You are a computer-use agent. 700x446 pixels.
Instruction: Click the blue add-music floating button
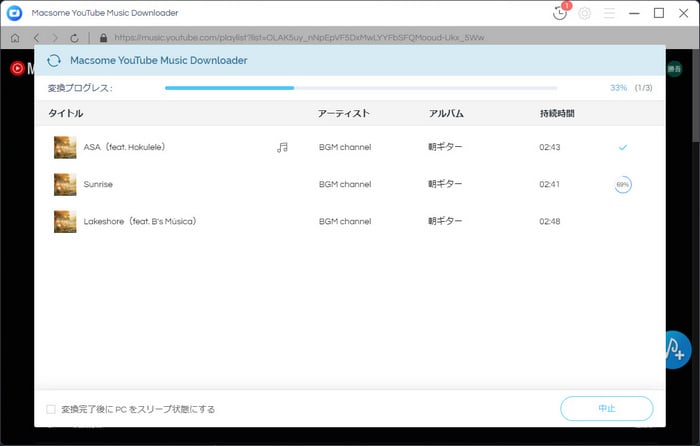(678, 350)
